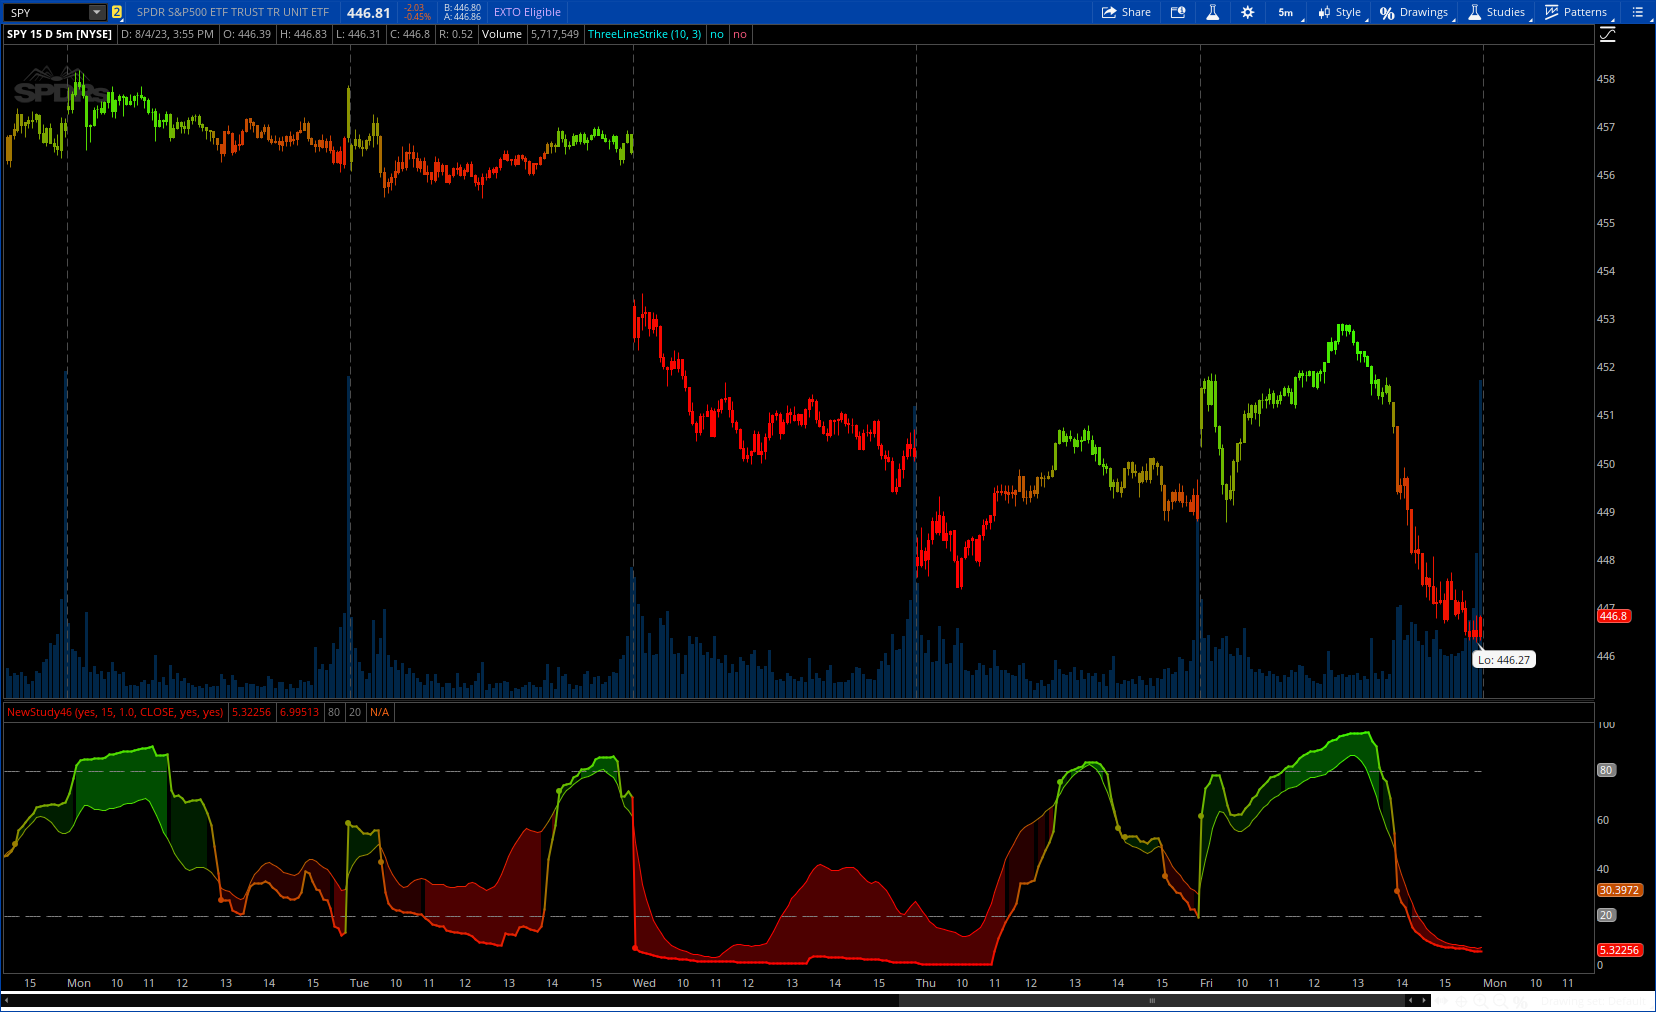Image resolution: width=1656 pixels, height=1012 pixels.
Task: Open the Drawings tools menu
Action: (1414, 12)
